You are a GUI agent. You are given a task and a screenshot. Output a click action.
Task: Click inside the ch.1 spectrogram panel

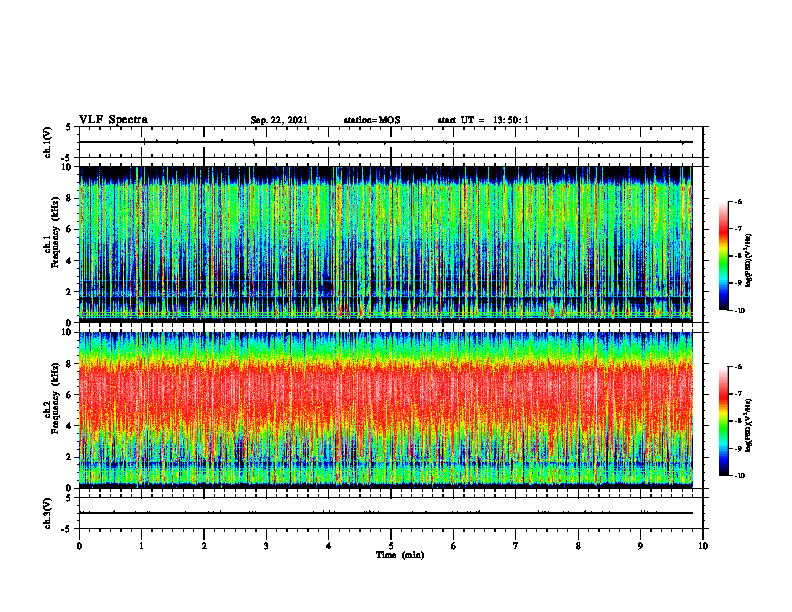(x=386, y=244)
